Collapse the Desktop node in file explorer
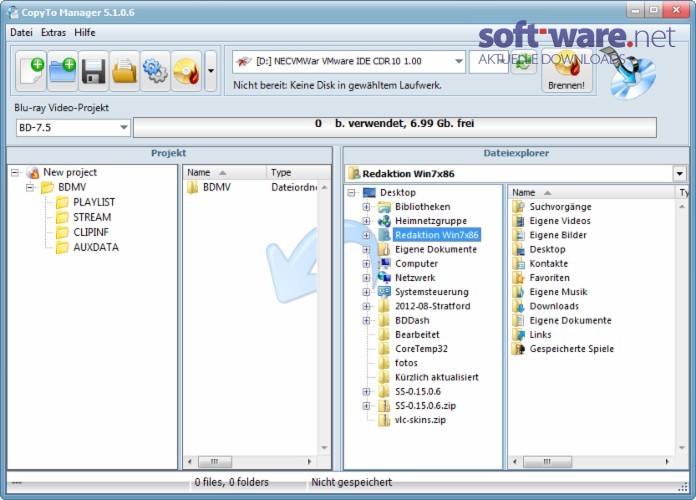 tap(352, 193)
